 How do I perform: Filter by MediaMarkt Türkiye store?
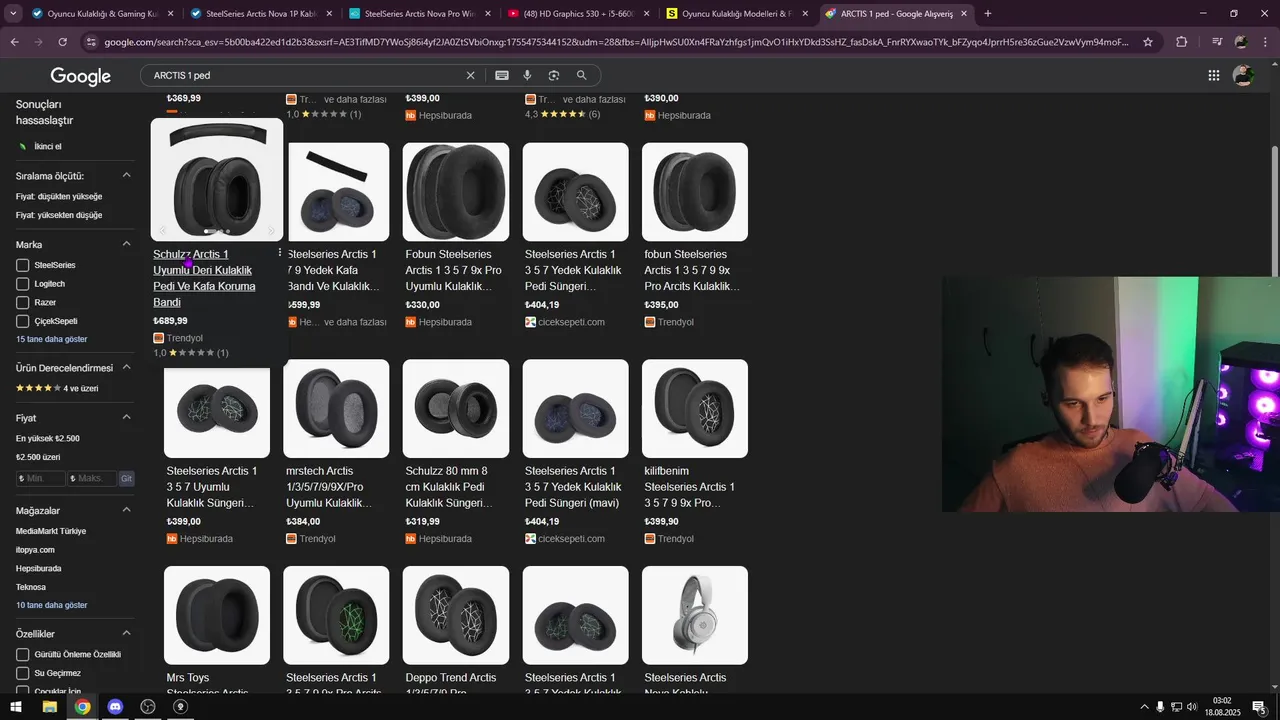tap(51, 531)
